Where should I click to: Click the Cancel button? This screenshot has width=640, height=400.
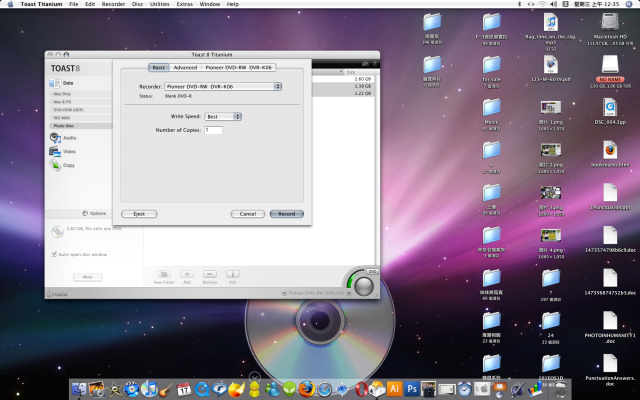248,214
